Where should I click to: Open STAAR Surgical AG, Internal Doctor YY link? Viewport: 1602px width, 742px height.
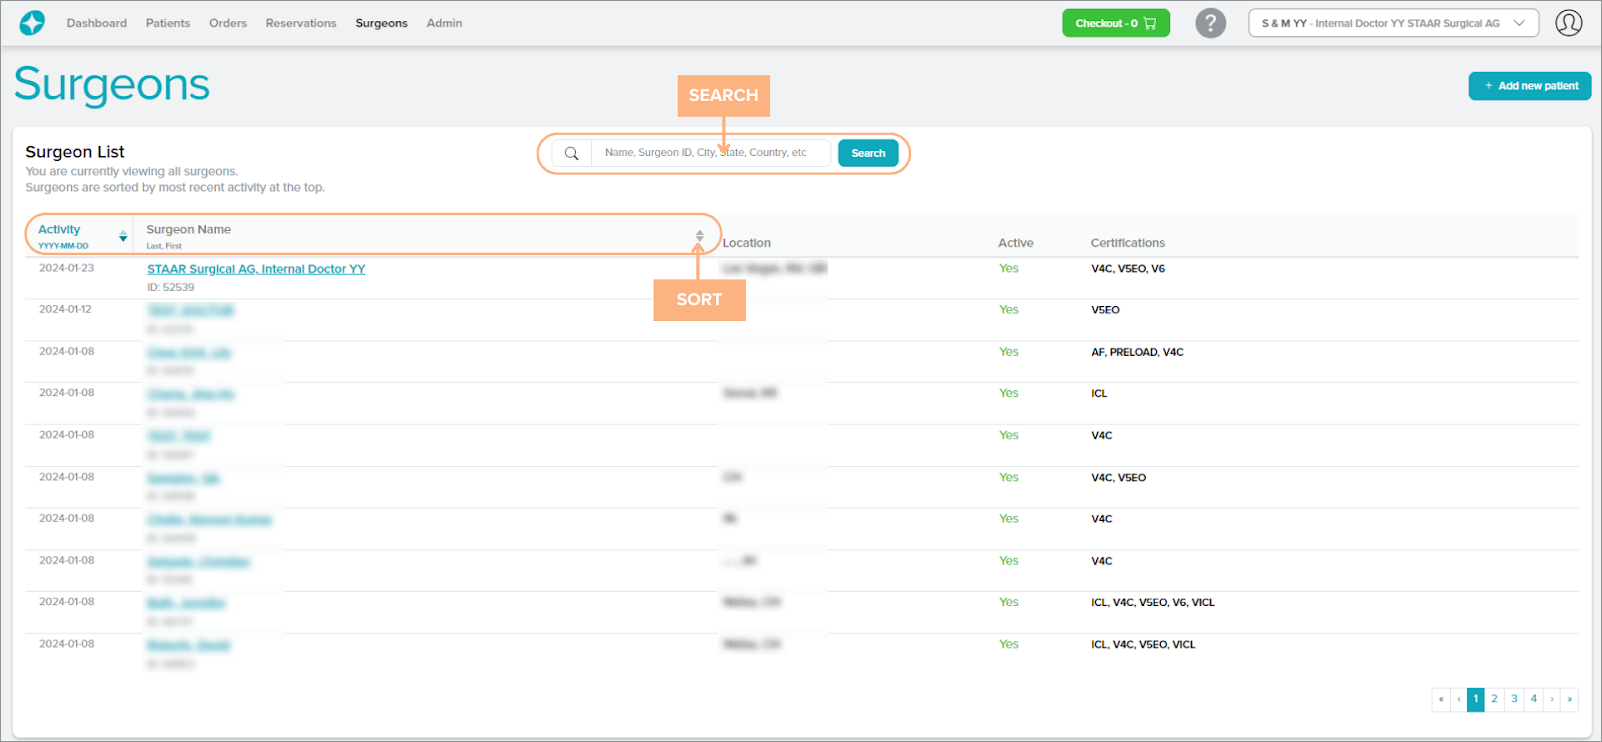point(256,269)
